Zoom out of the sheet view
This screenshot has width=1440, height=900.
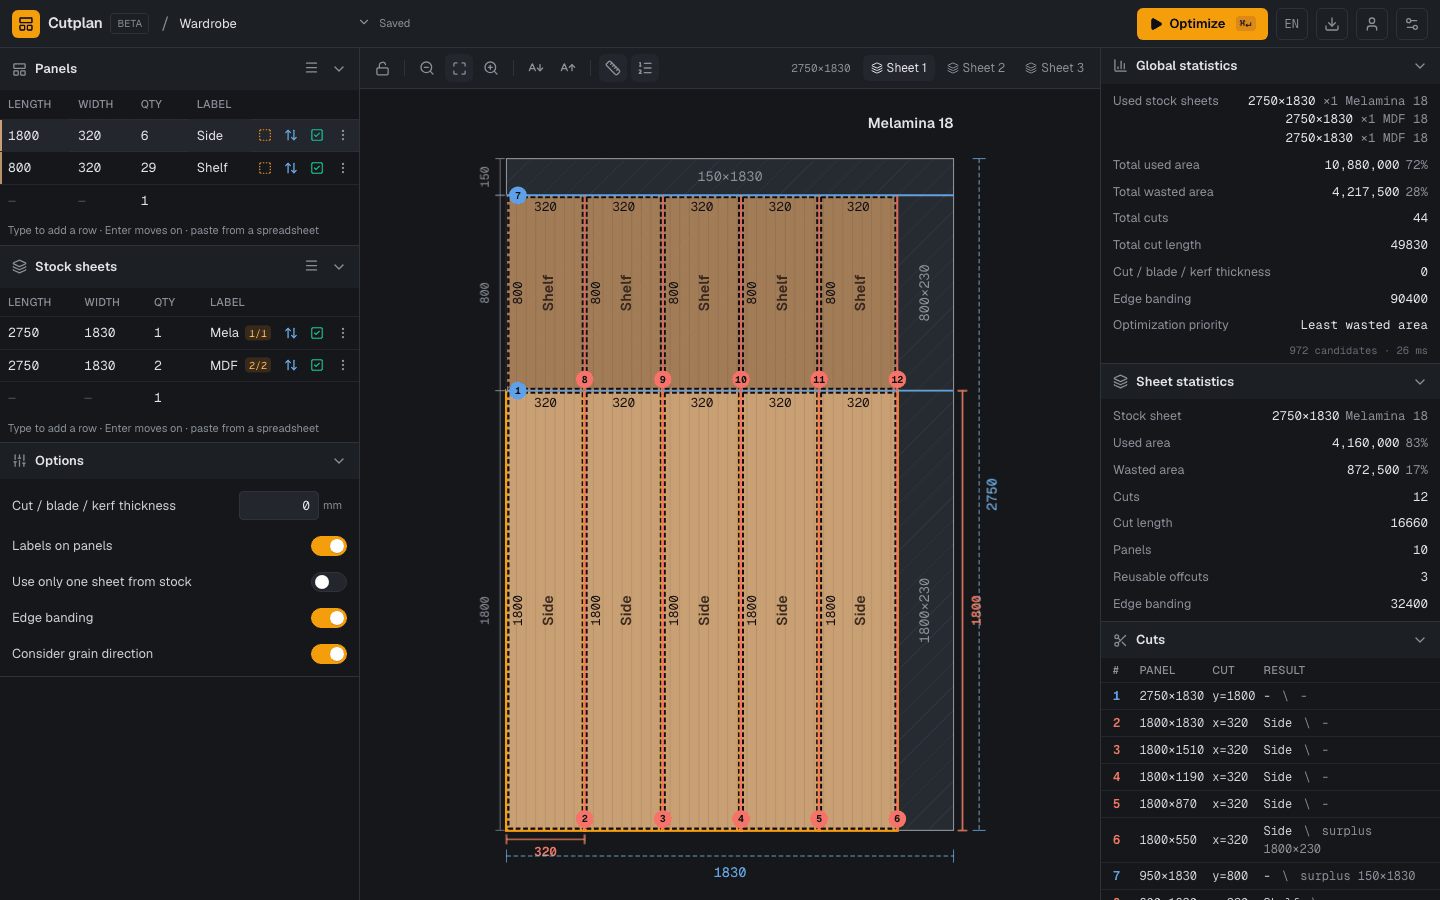tap(427, 68)
